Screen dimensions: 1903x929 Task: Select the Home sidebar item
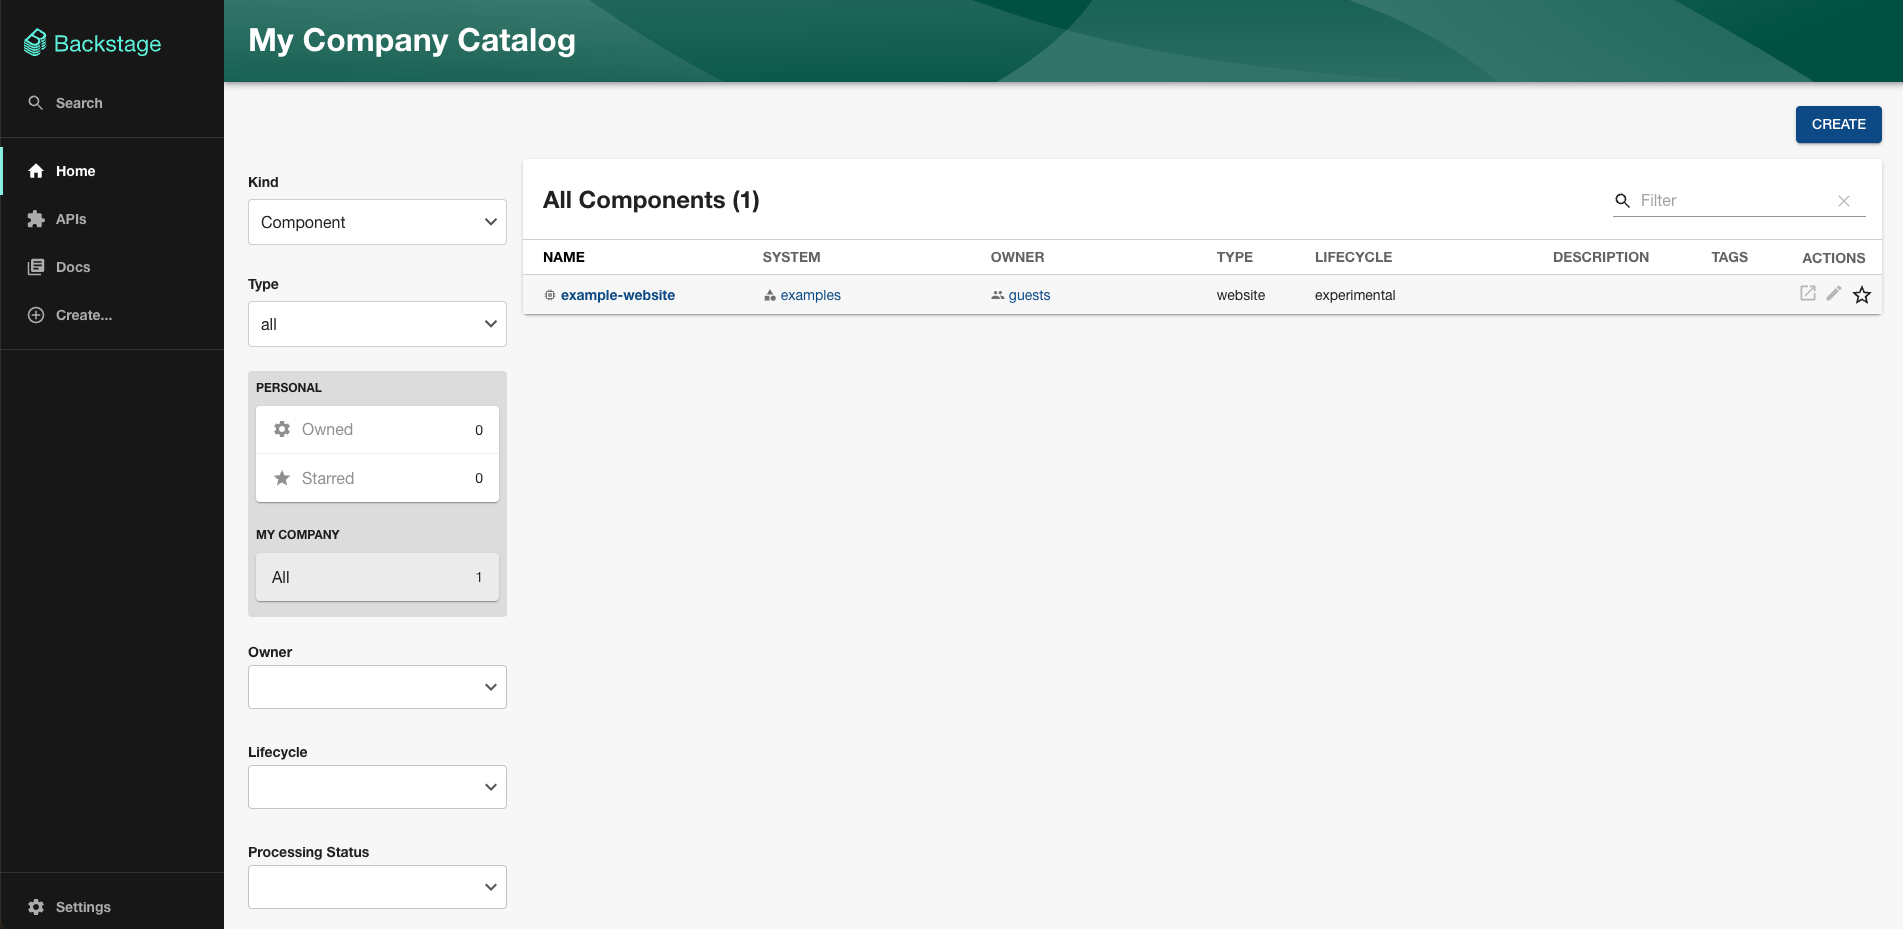click(75, 171)
